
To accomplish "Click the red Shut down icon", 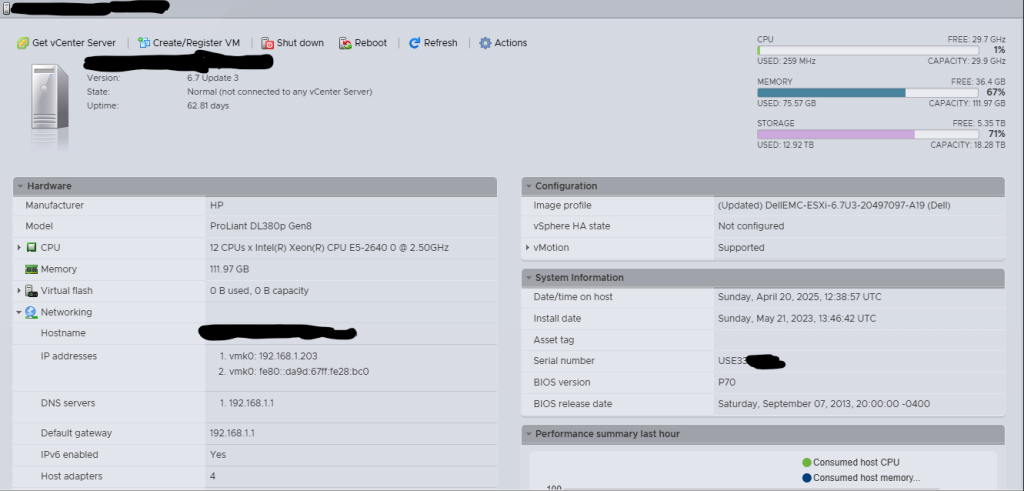I will click(x=267, y=43).
